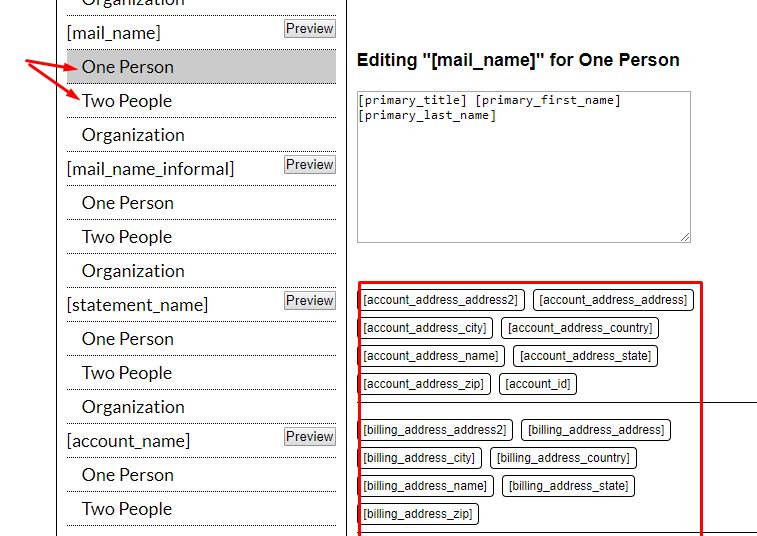The image size is (757, 536).
Task: Open One Person under [mail_name_informal]
Action: [x=128, y=203]
